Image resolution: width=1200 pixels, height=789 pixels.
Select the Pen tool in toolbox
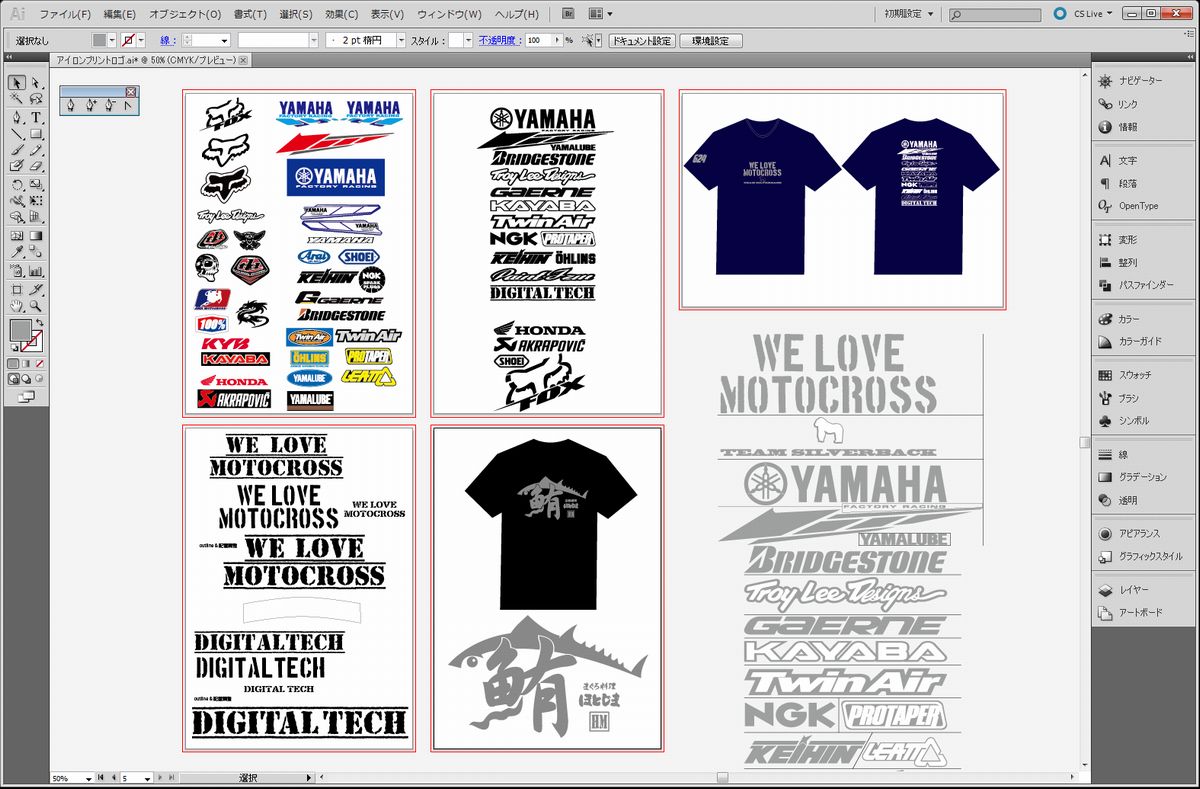click(x=17, y=118)
